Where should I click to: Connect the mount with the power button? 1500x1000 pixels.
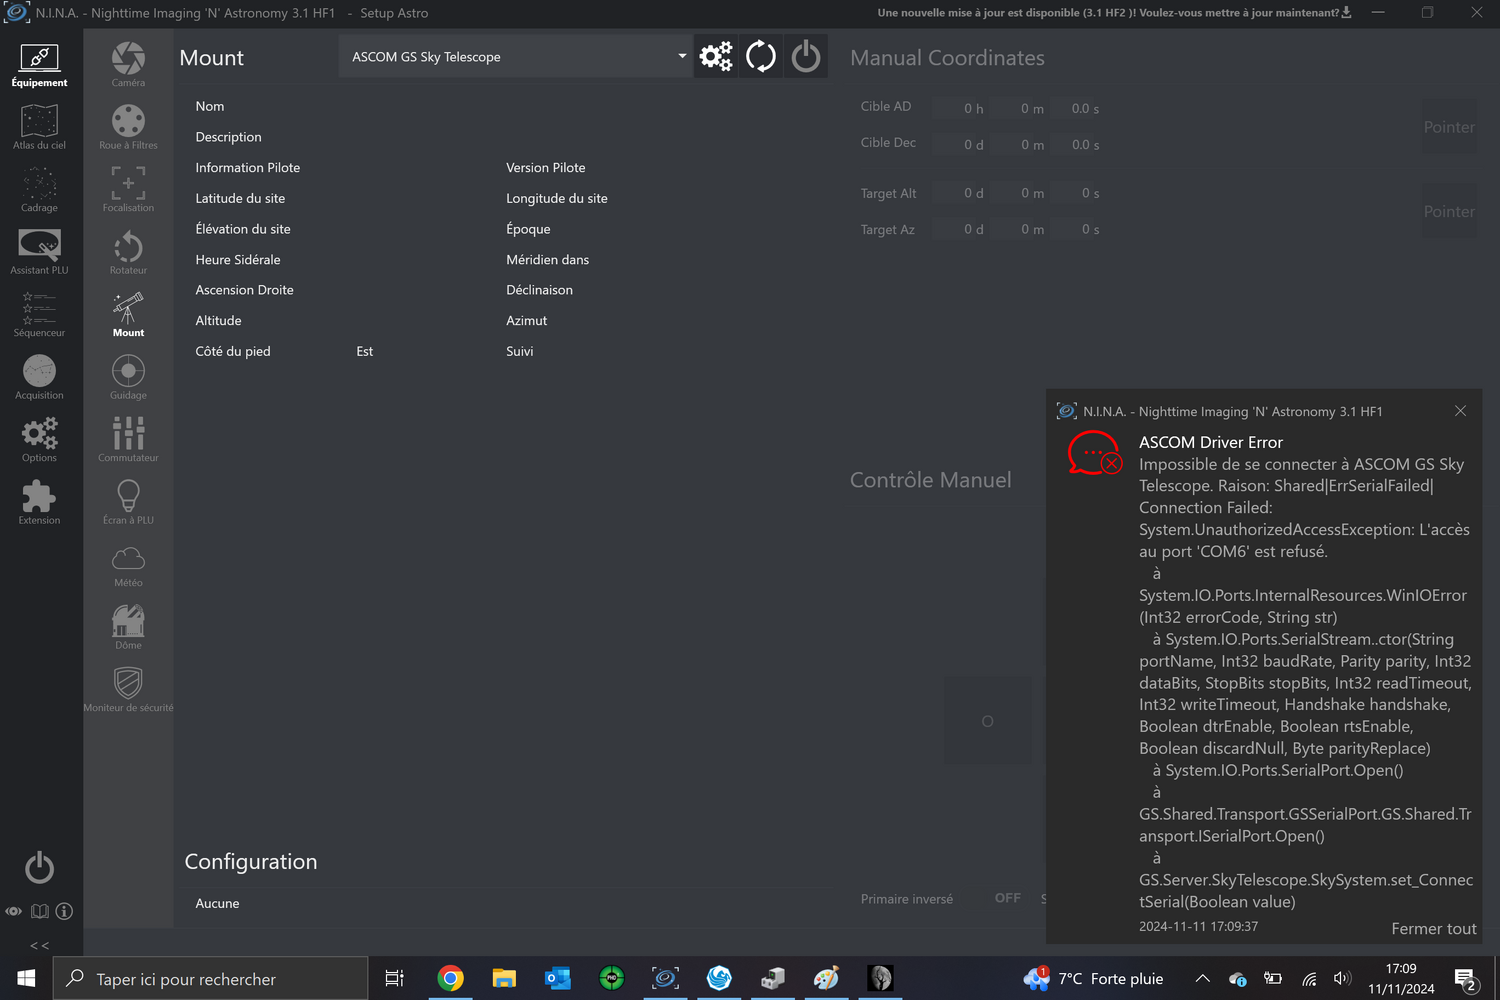pos(806,57)
